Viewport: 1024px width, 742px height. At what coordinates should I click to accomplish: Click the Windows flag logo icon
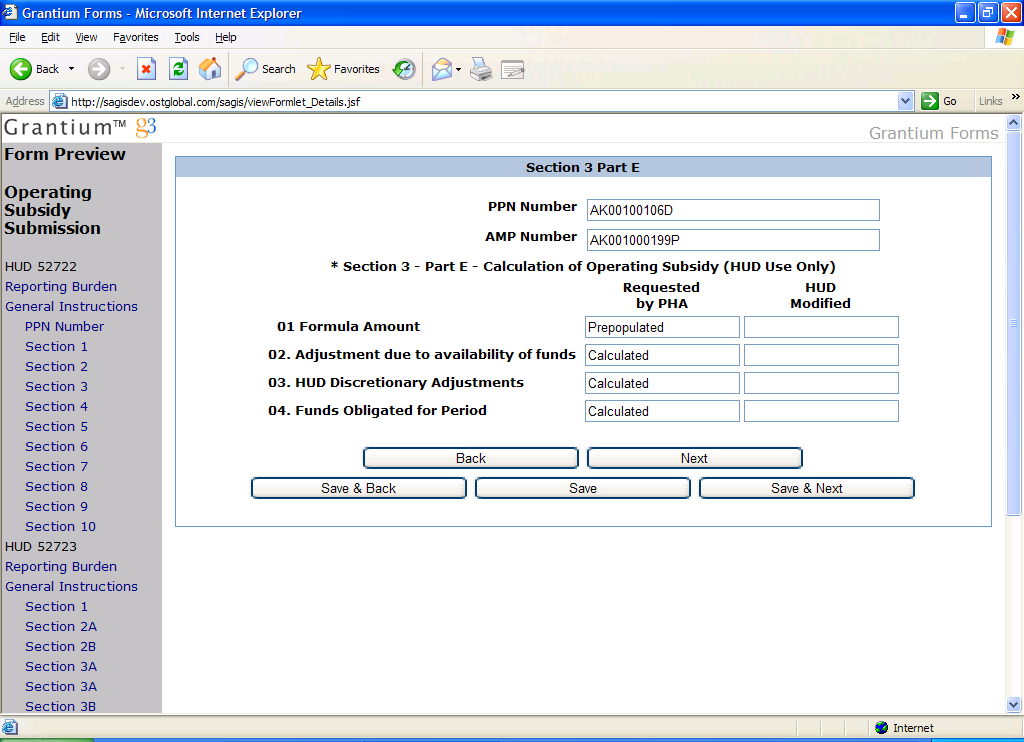click(x=1004, y=37)
